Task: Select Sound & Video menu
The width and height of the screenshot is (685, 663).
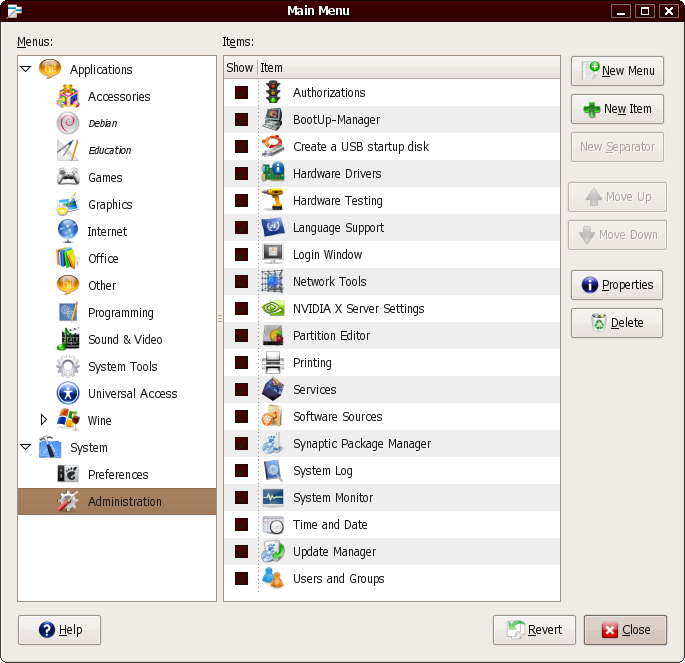Action: click(125, 339)
